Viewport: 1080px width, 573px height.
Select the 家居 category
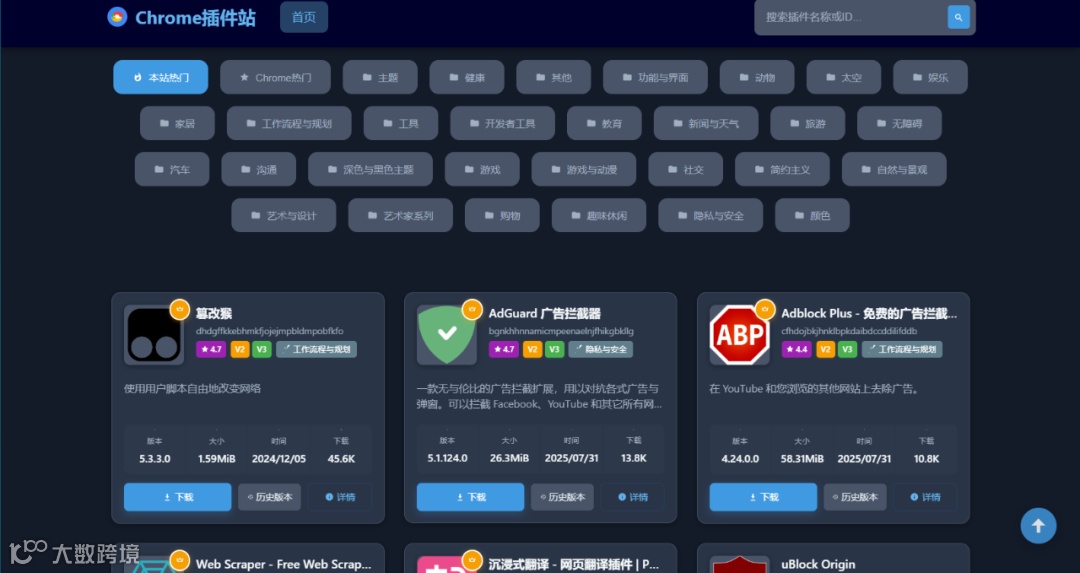tap(177, 123)
